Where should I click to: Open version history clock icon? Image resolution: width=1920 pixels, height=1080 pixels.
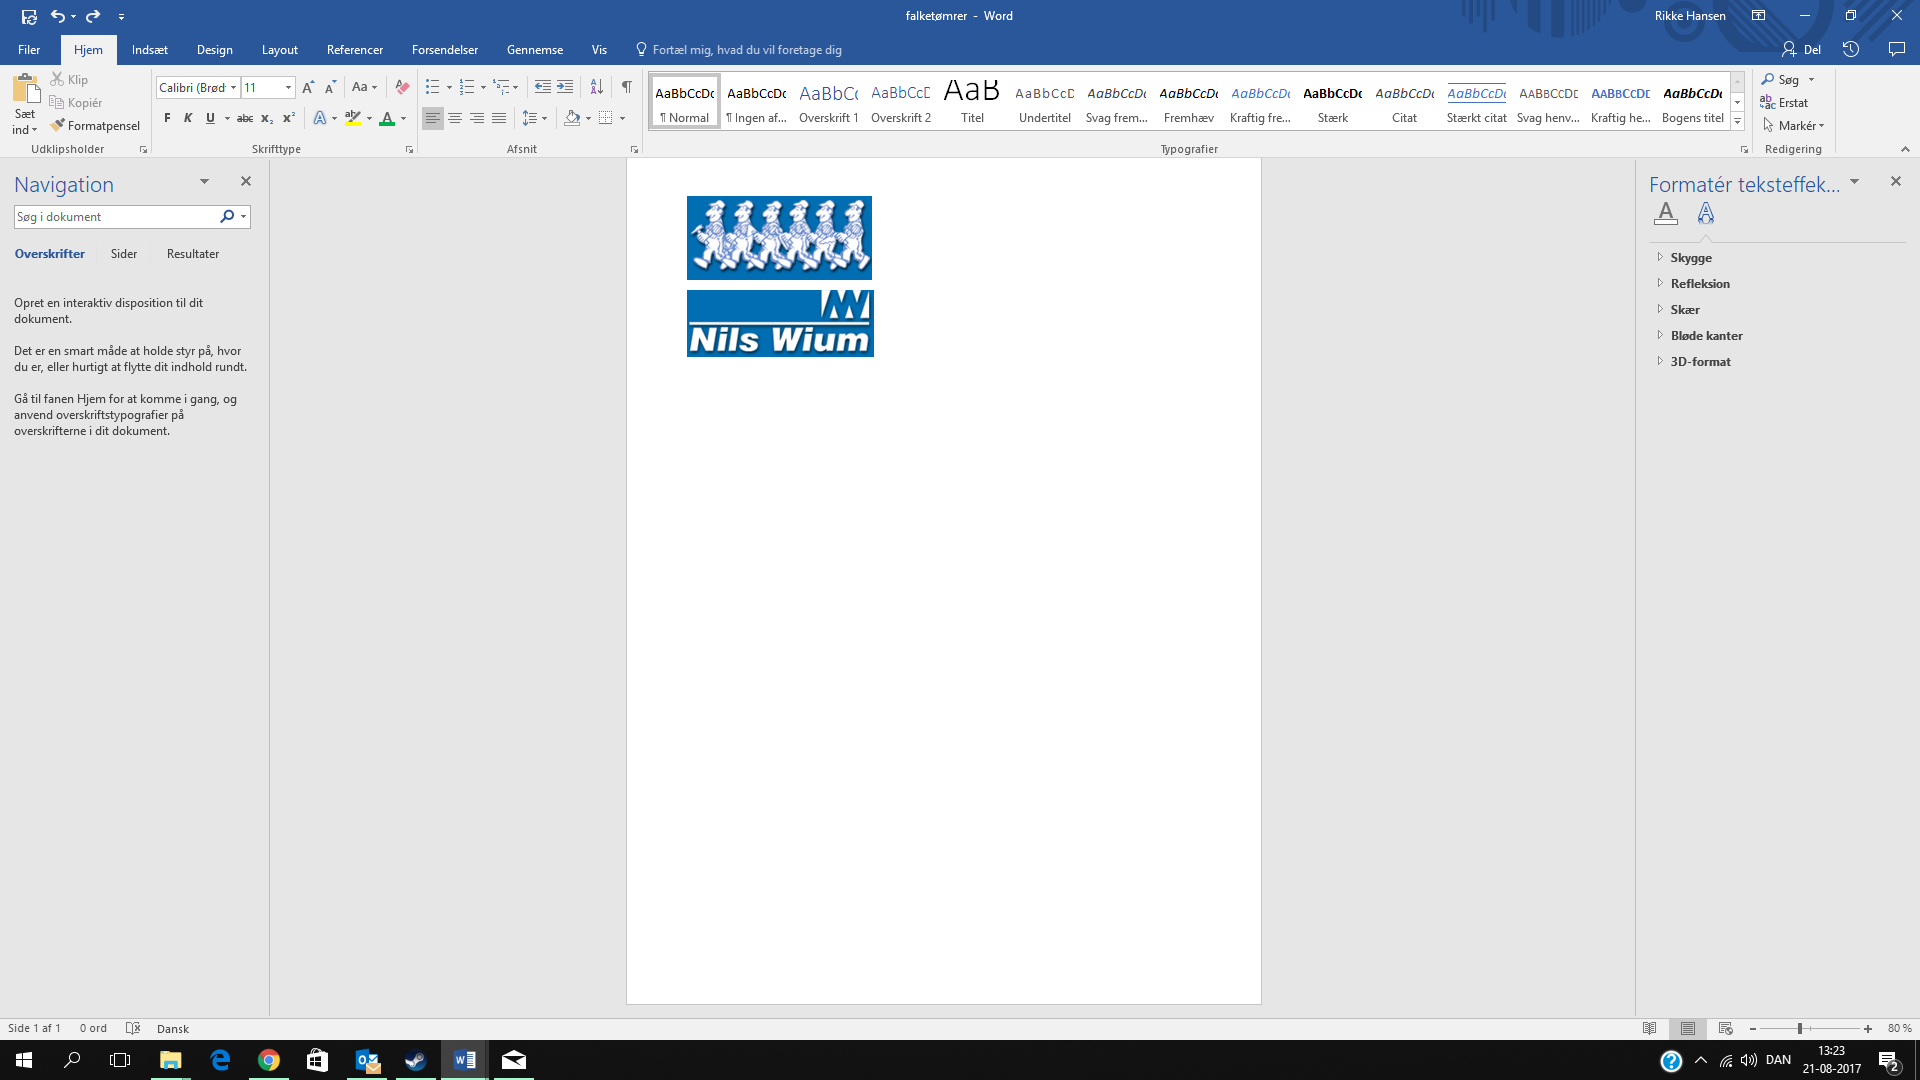tap(1851, 49)
